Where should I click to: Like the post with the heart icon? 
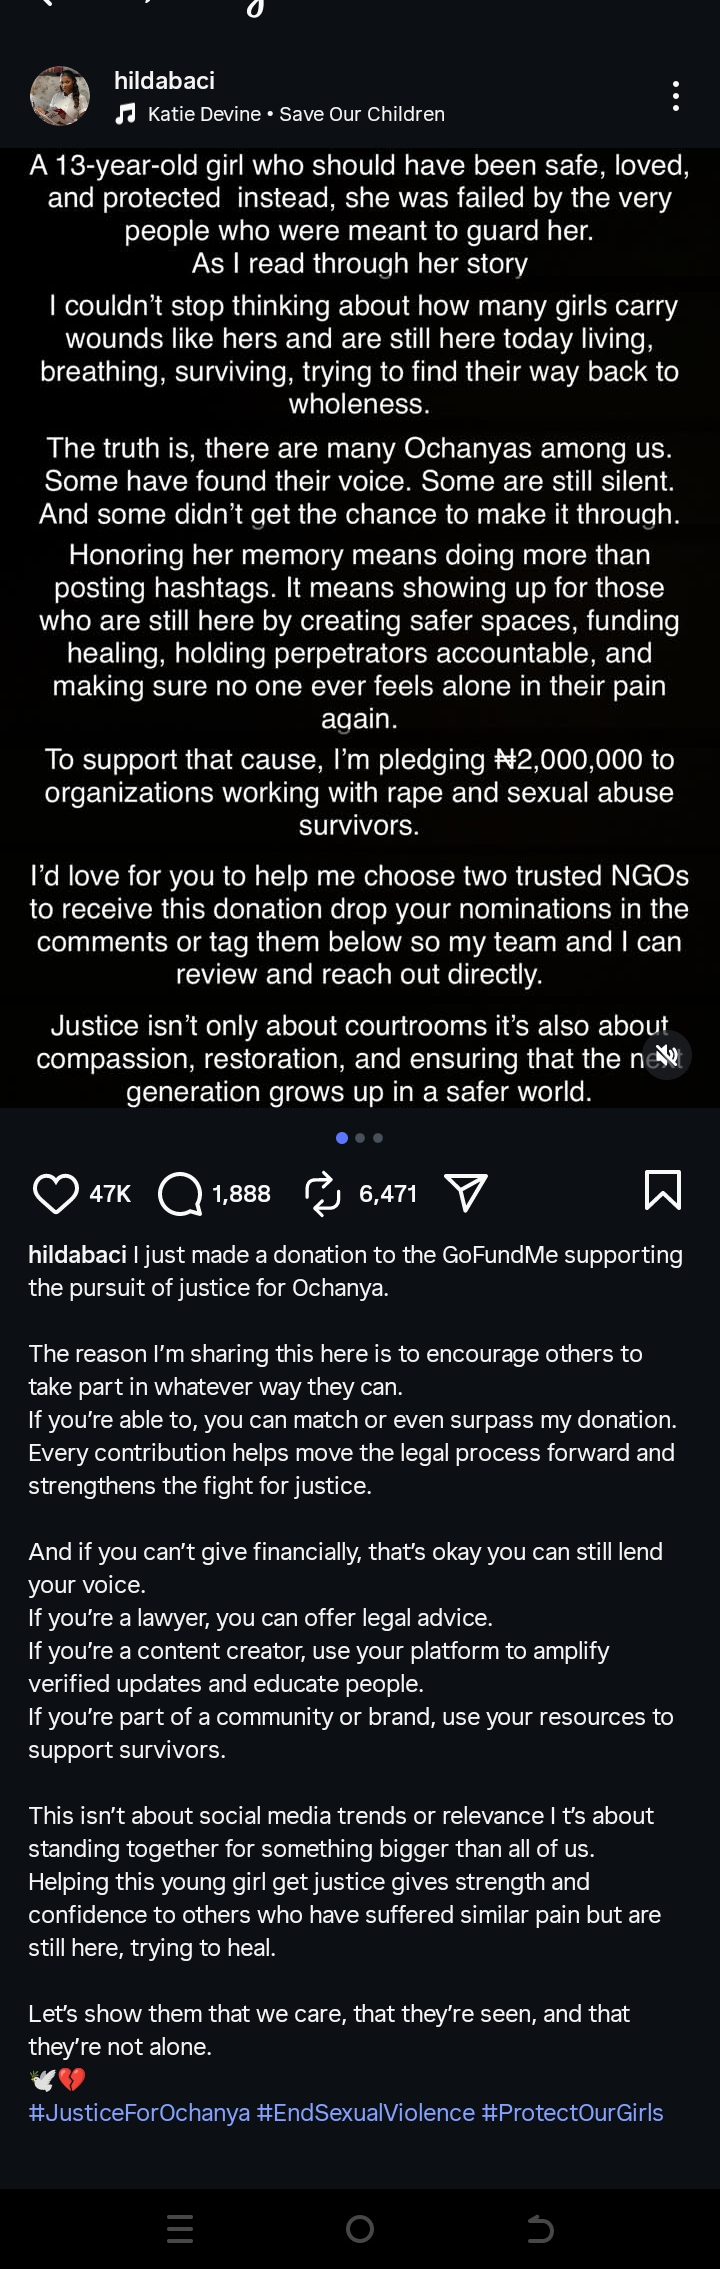pyautogui.click(x=56, y=1193)
